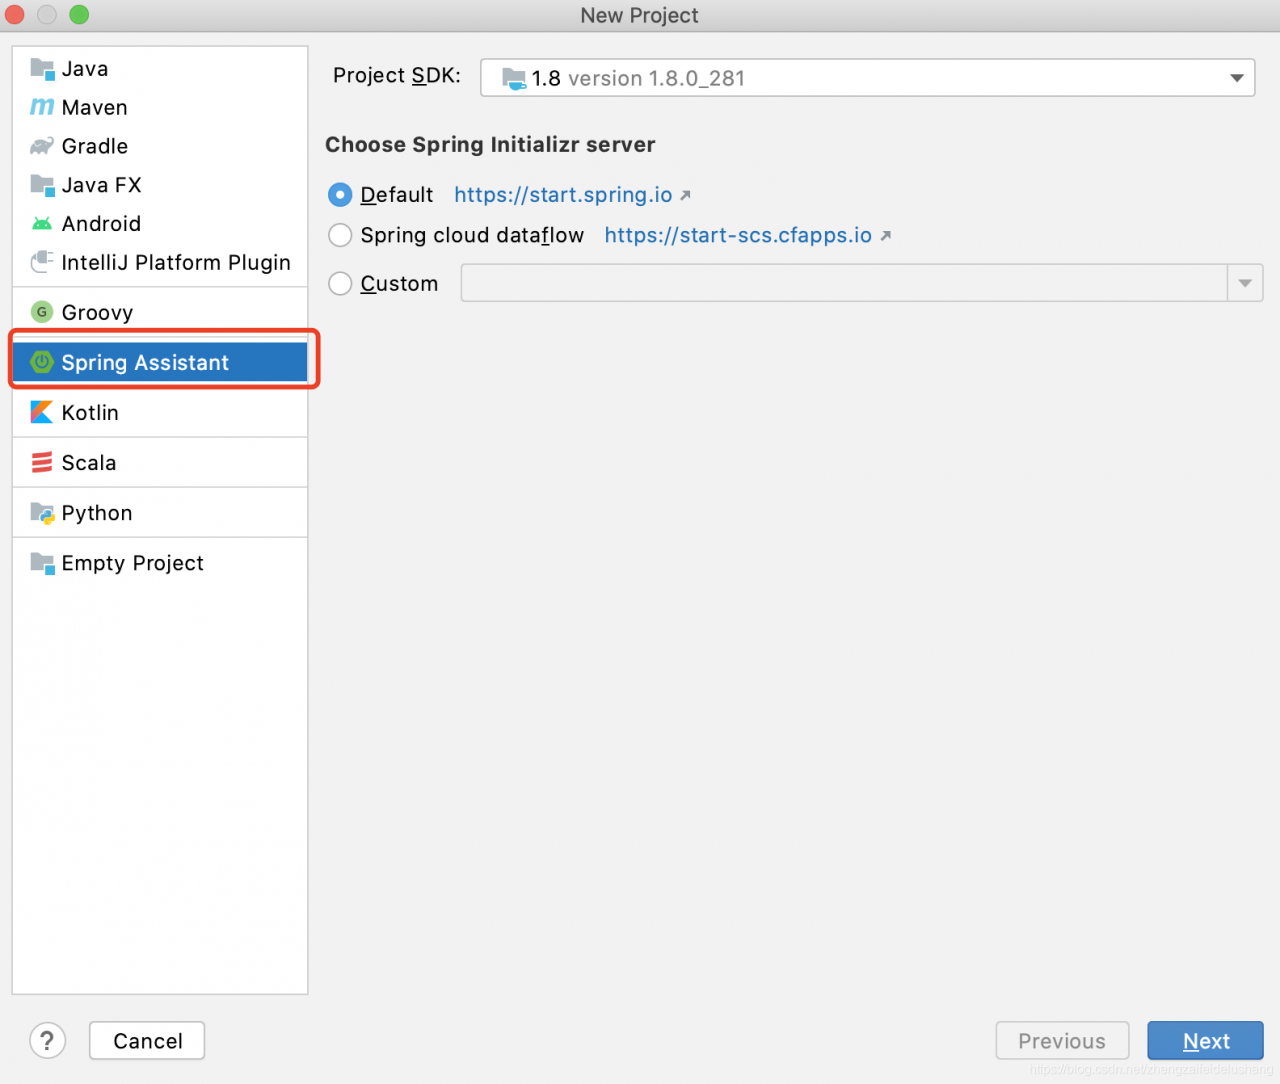Choose Kotlin project type
The image size is (1280, 1084).
160,412
